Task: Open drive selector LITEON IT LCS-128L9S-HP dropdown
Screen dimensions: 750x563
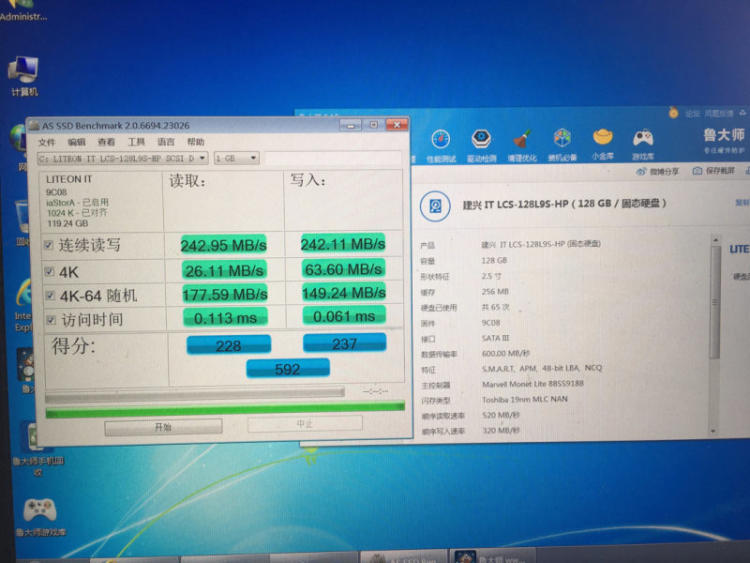Action: [x=122, y=158]
